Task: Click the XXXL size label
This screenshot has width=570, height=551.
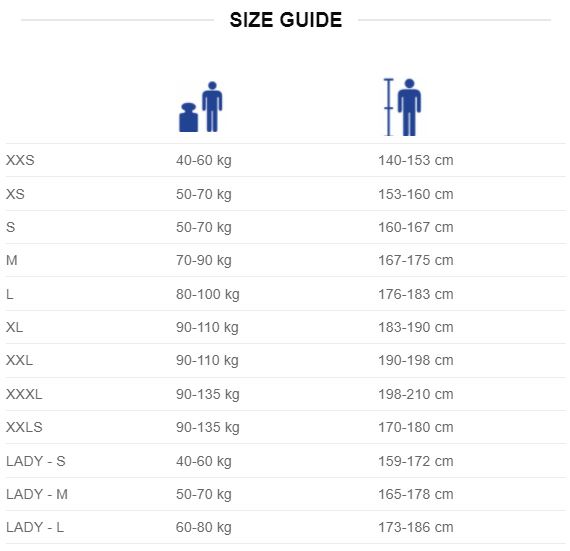Action: pos(24,394)
